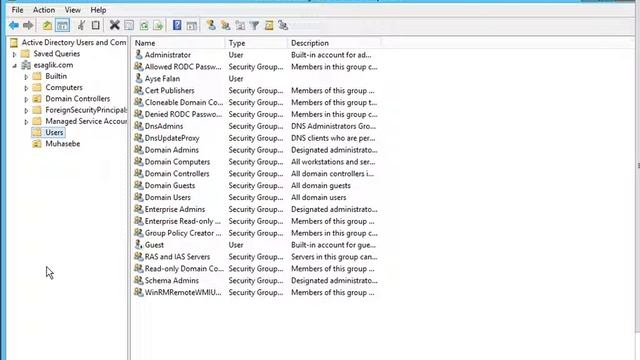The width and height of the screenshot is (640, 360).
Task: Expand the ForeignSecurityPrincipals node
Action: (26, 110)
